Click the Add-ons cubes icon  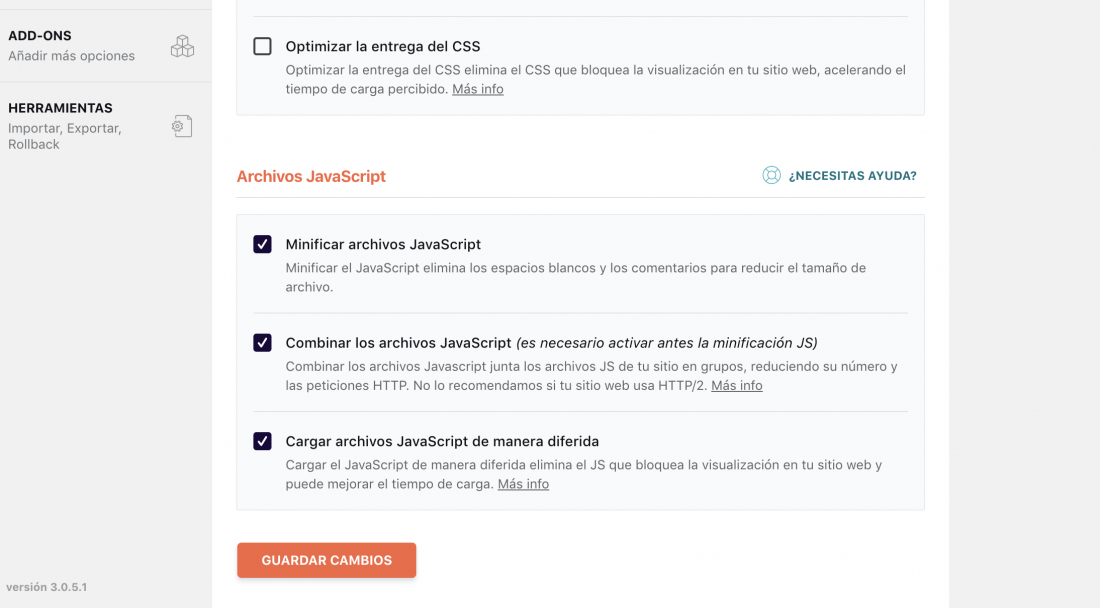(182, 46)
